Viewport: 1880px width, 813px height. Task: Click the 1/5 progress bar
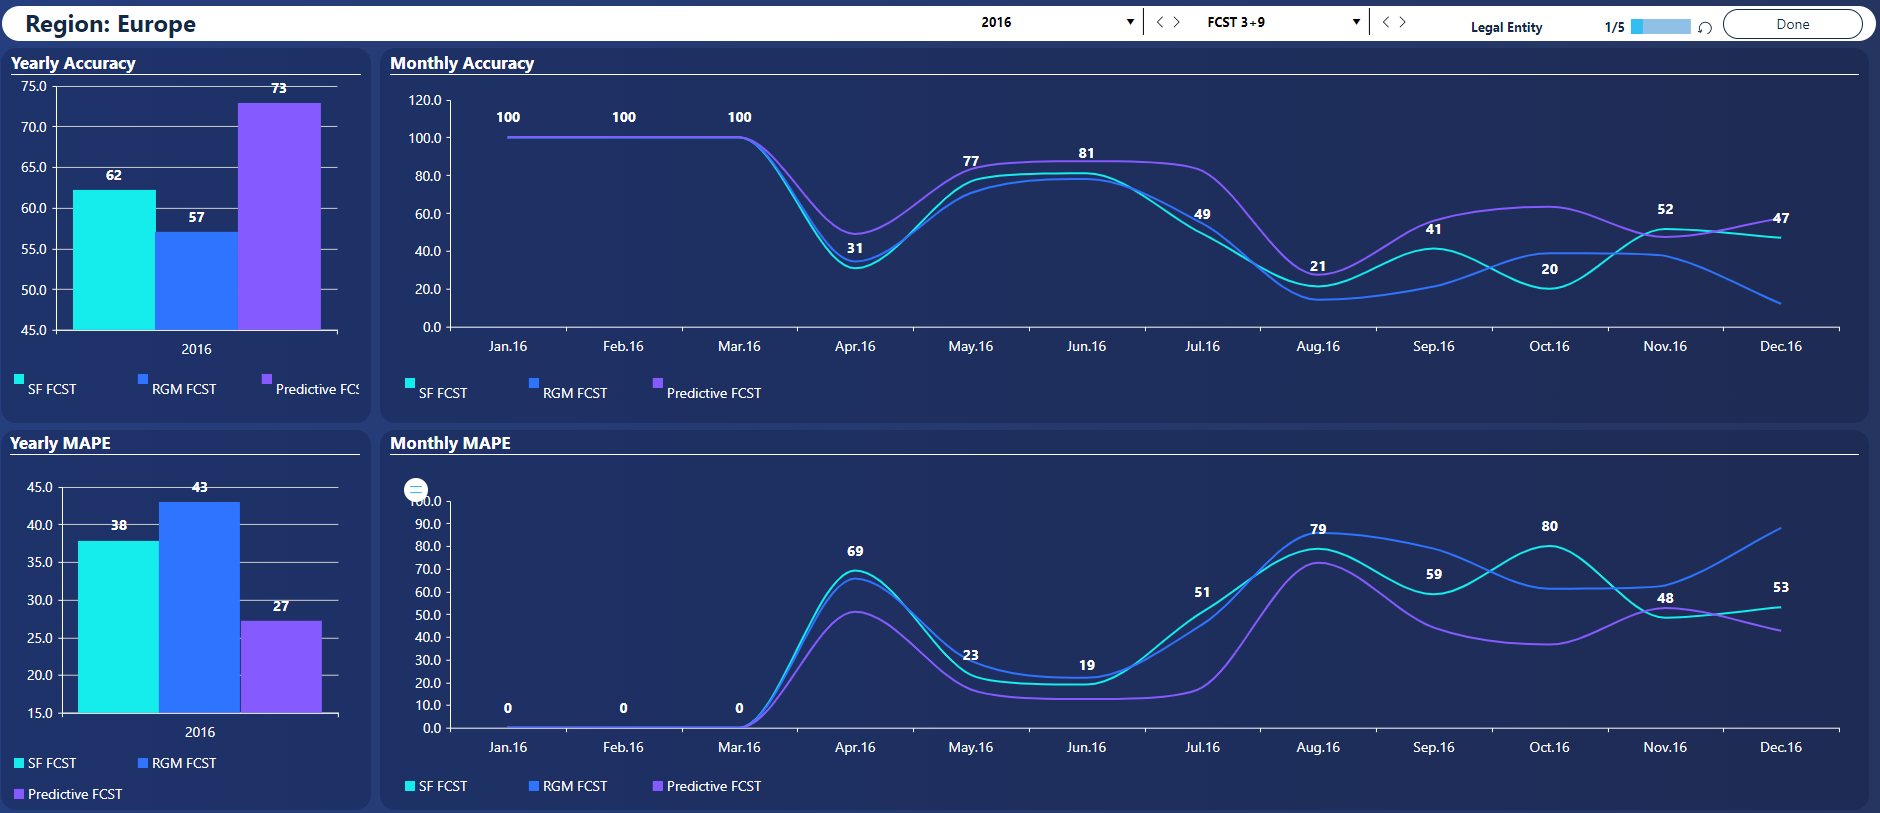[x=1660, y=27]
